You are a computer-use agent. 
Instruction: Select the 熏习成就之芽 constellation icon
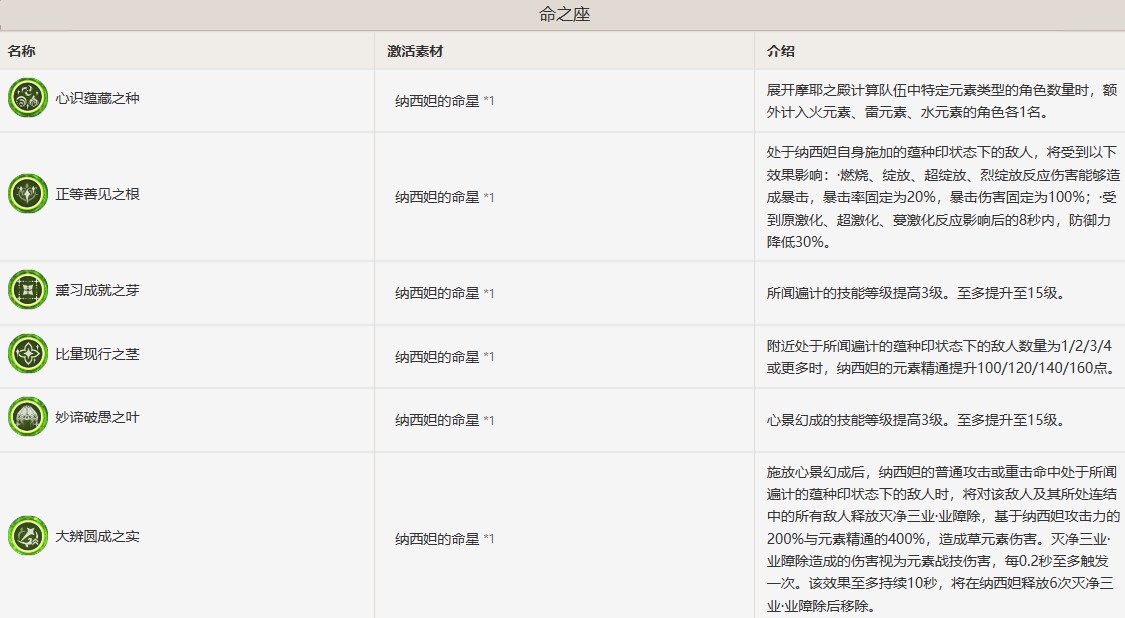pos(28,290)
